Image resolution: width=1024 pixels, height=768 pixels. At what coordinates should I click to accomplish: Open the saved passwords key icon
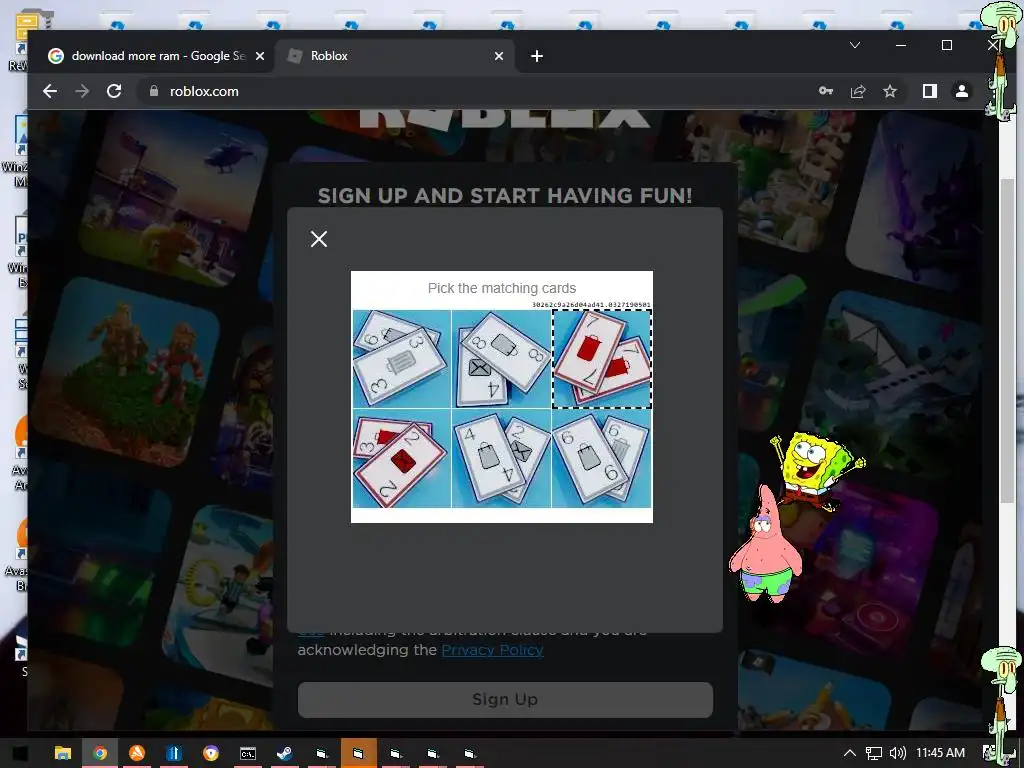click(825, 91)
